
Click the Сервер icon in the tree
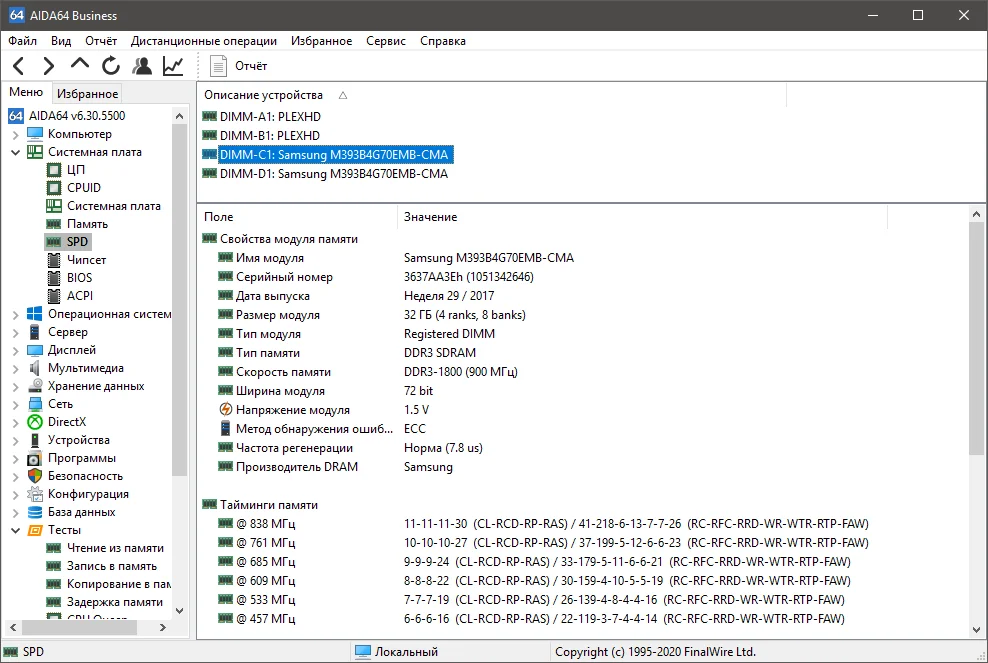pyautogui.click(x=35, y=332)
